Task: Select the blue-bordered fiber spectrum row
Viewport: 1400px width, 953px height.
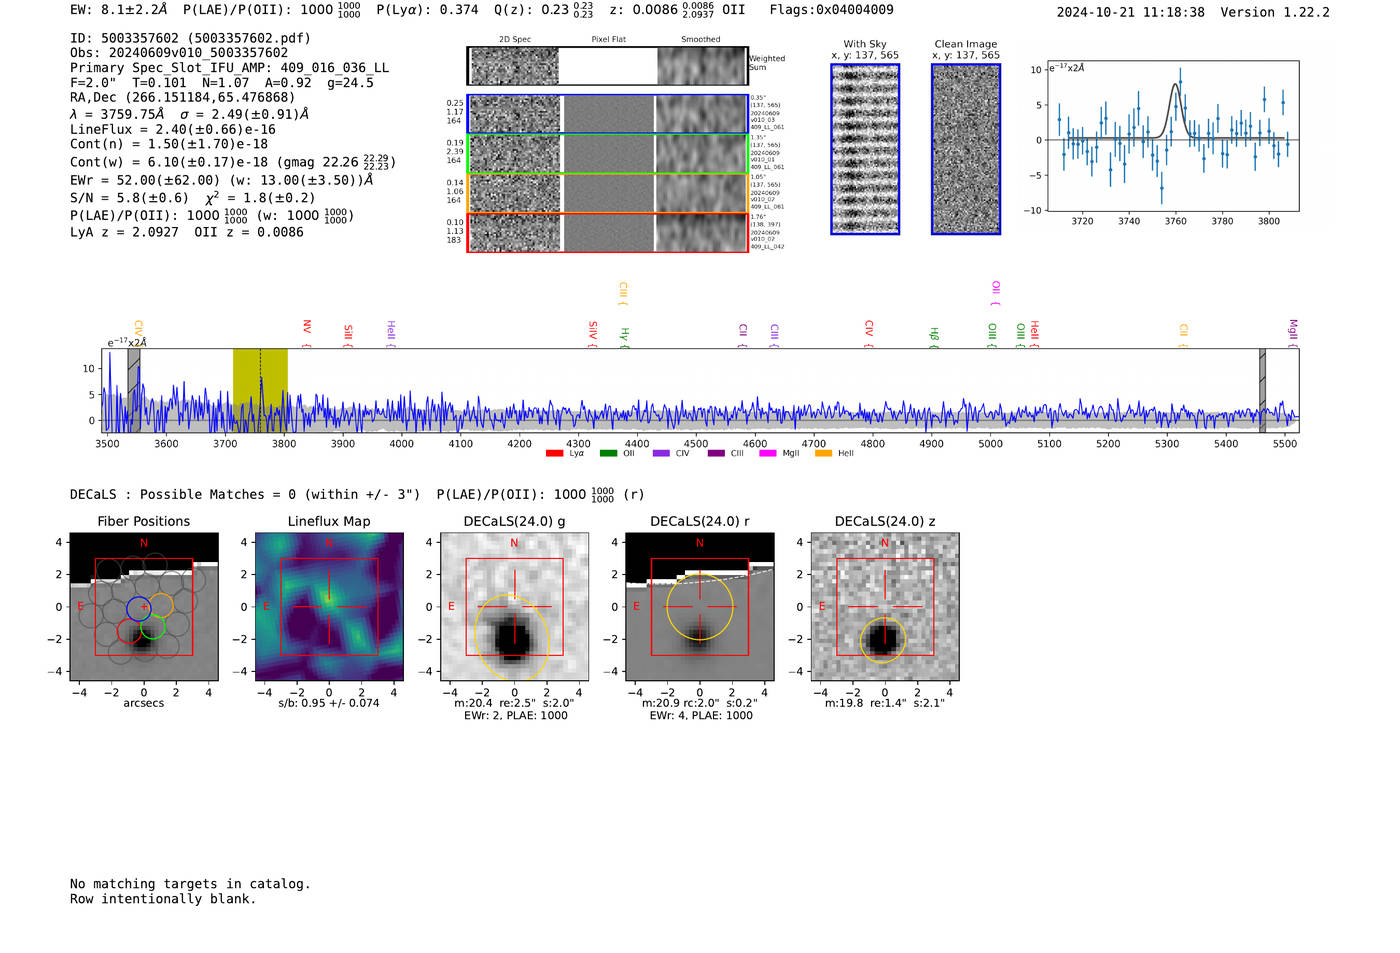Action: 607,114
